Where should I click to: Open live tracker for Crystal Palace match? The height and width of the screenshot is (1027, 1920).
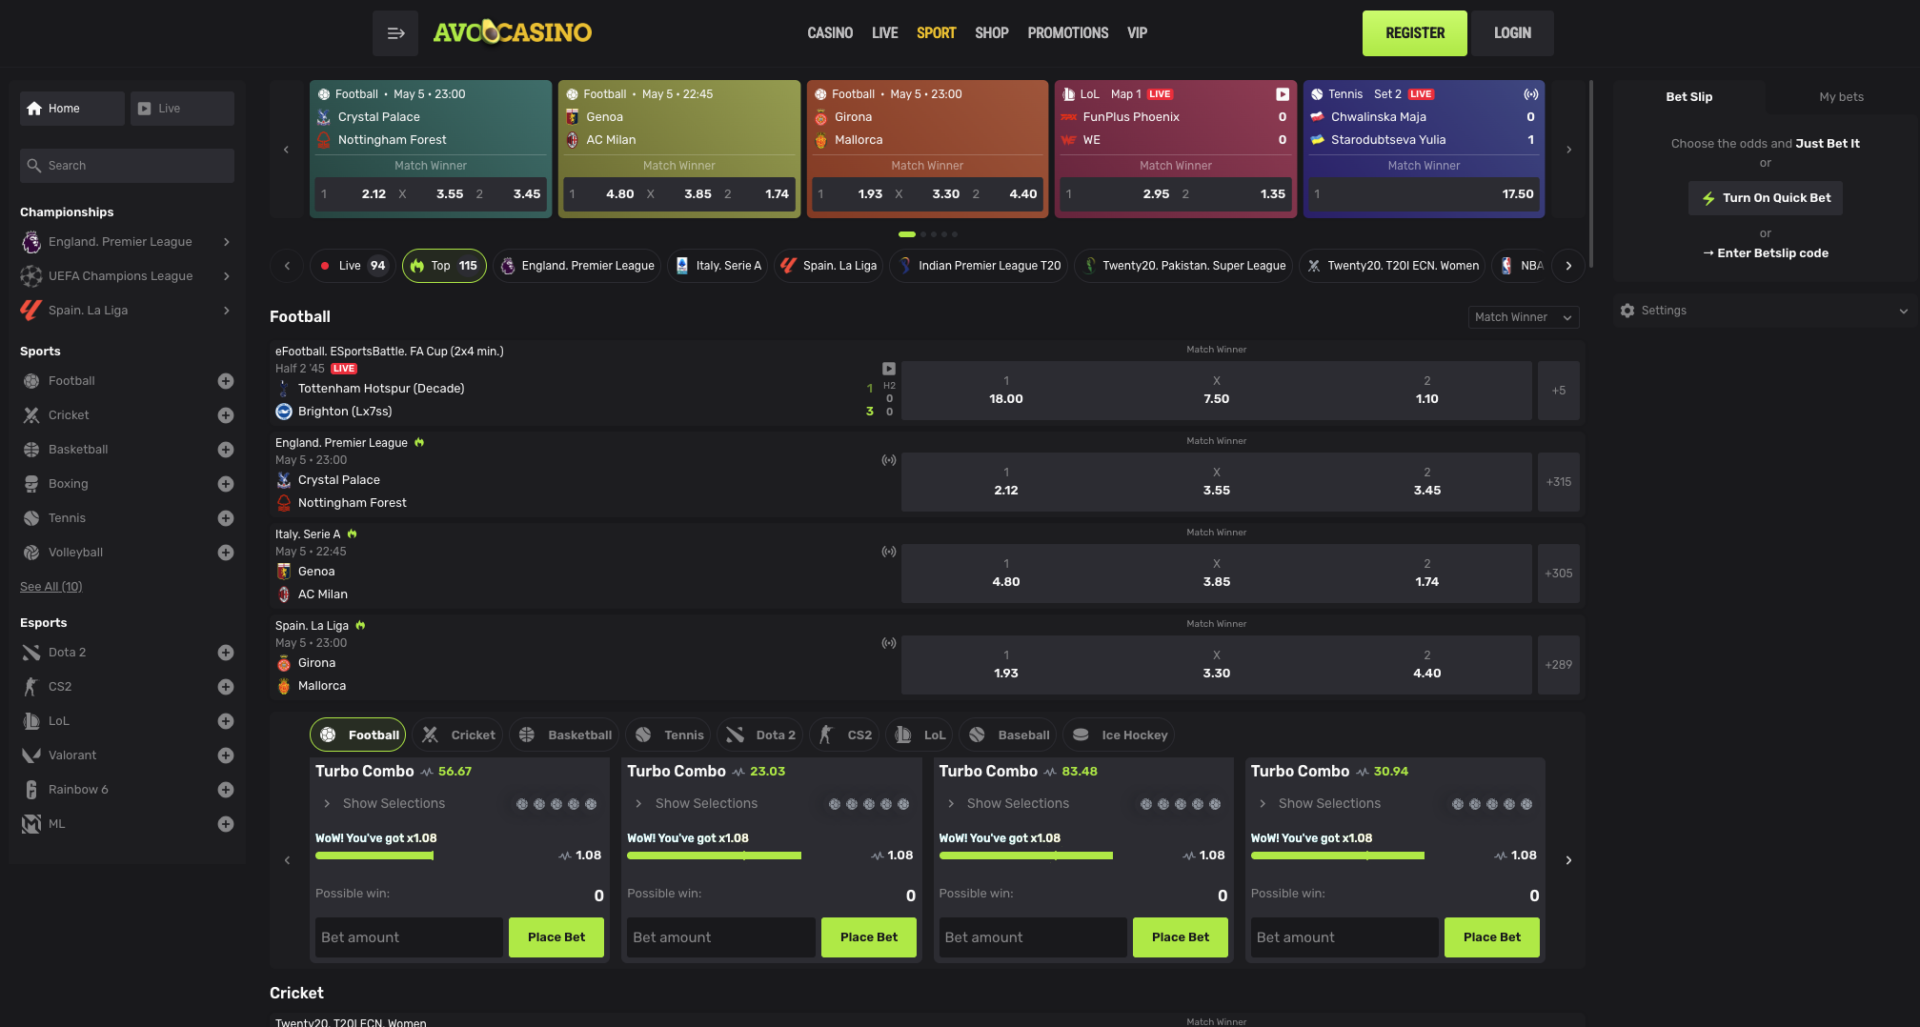point(889,460)
